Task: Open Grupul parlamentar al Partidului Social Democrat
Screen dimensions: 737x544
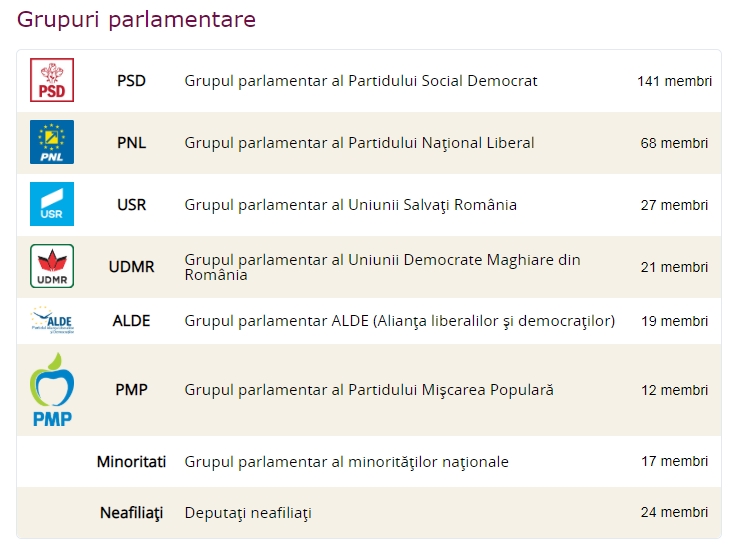Action: (361, 81)
